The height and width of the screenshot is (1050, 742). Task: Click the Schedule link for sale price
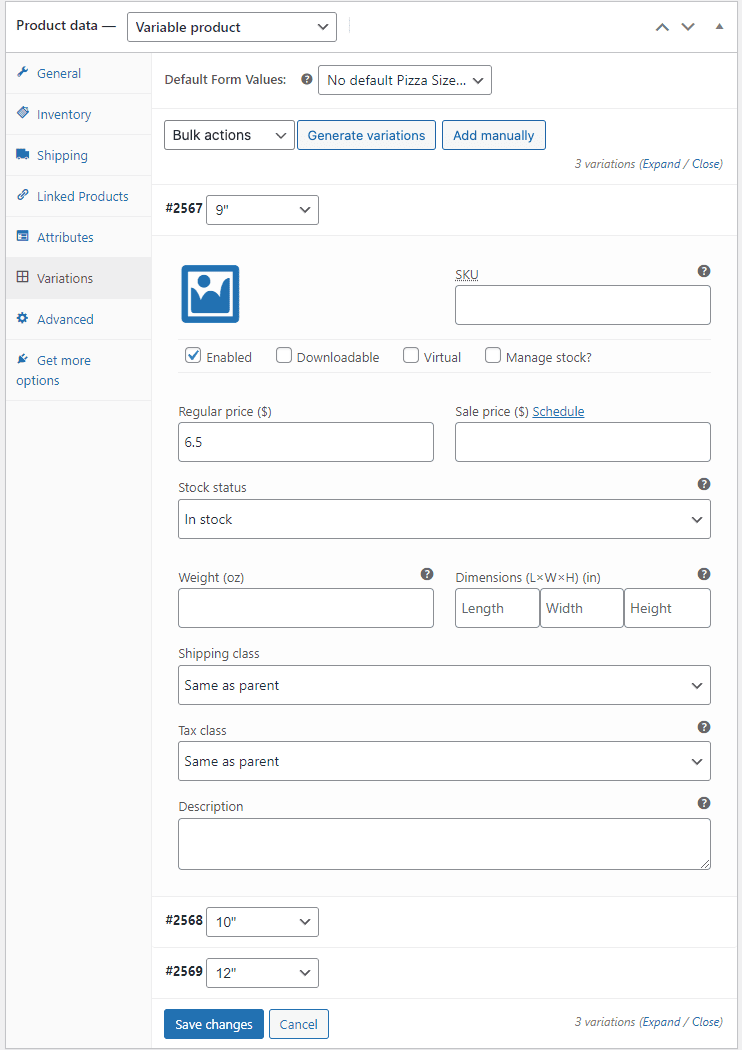558,411
